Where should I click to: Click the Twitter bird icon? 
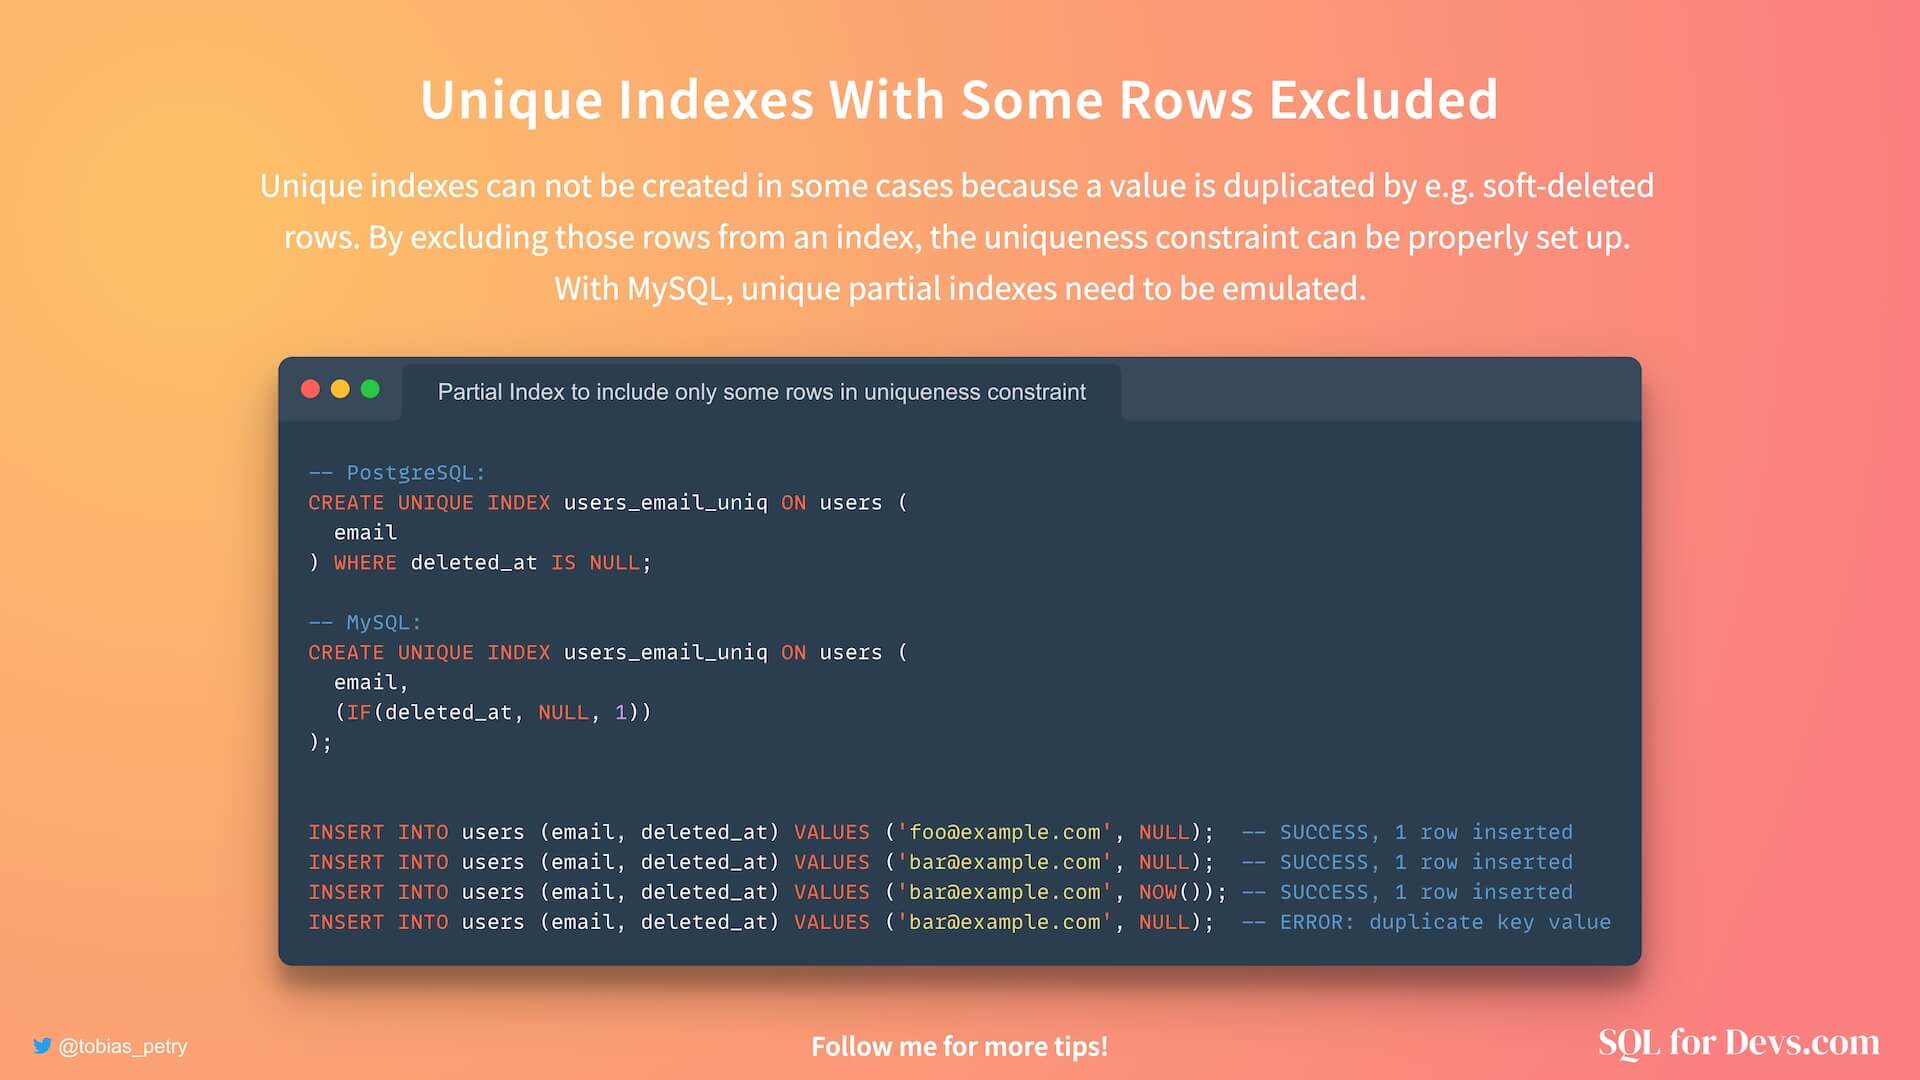click(x=42, y=1046)
